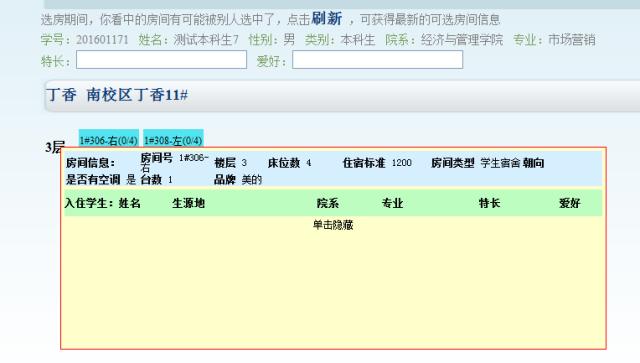Focus the 特长 input field
Image resolution: width=640 pixels, height=363 pixels.
click(x=161, y=60)
